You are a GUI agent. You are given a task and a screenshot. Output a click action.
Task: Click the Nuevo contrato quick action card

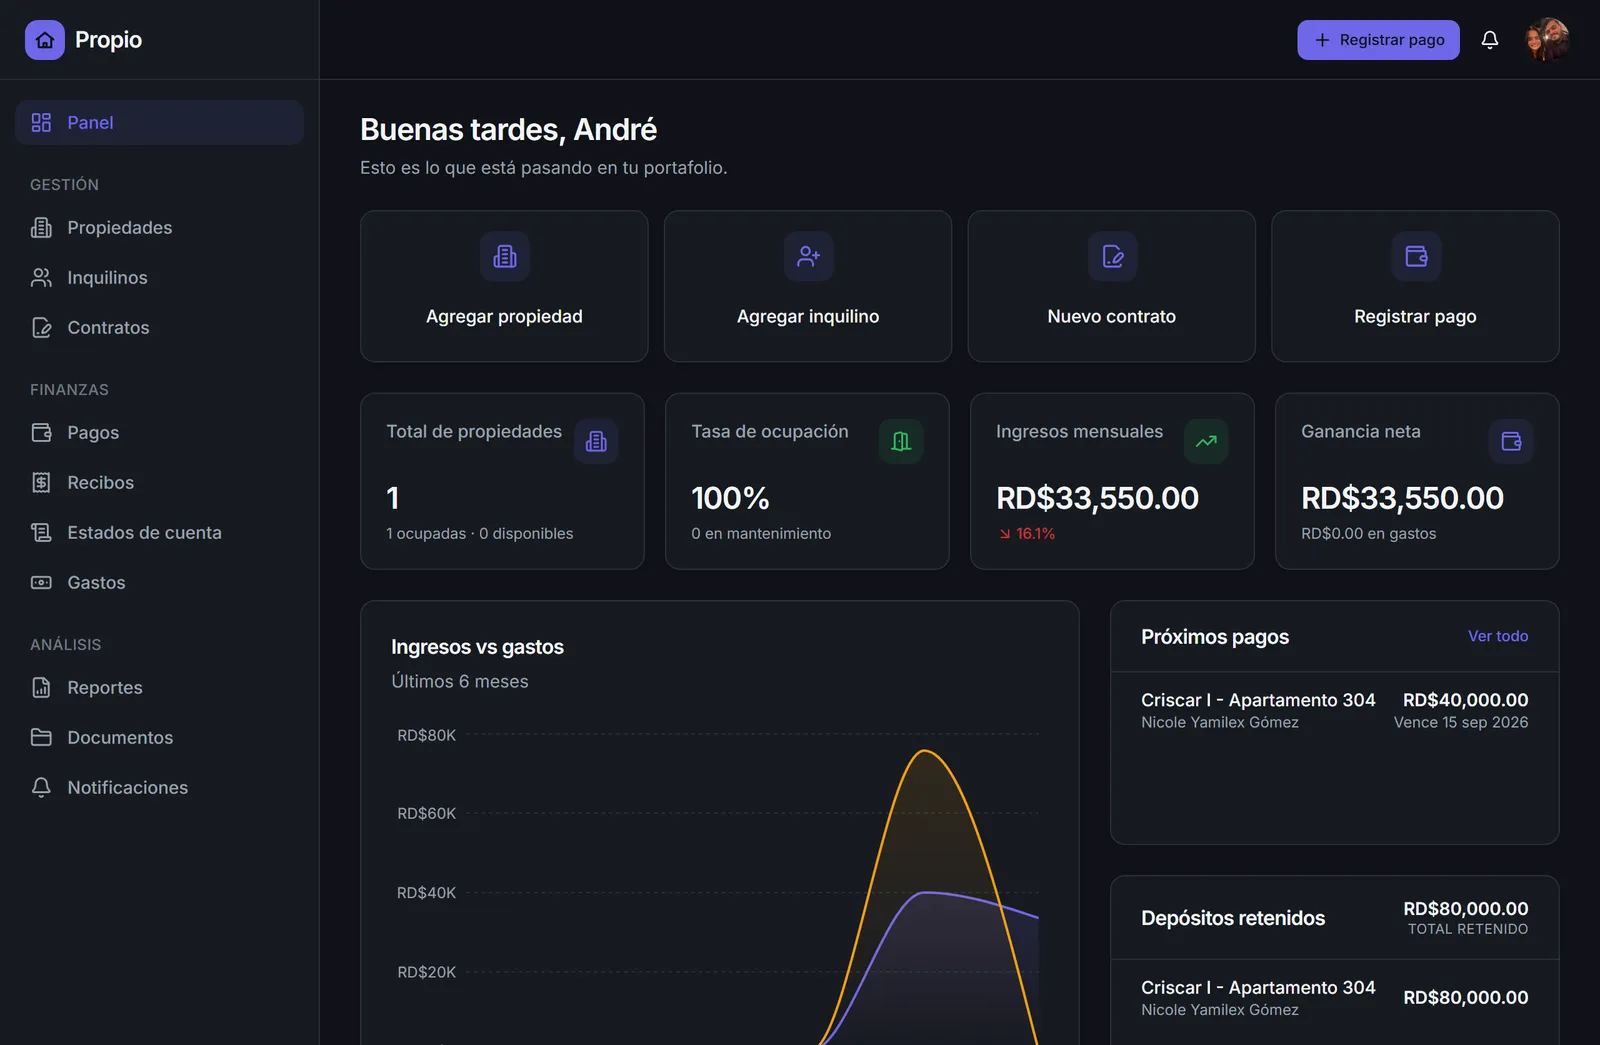[1112, 286]
